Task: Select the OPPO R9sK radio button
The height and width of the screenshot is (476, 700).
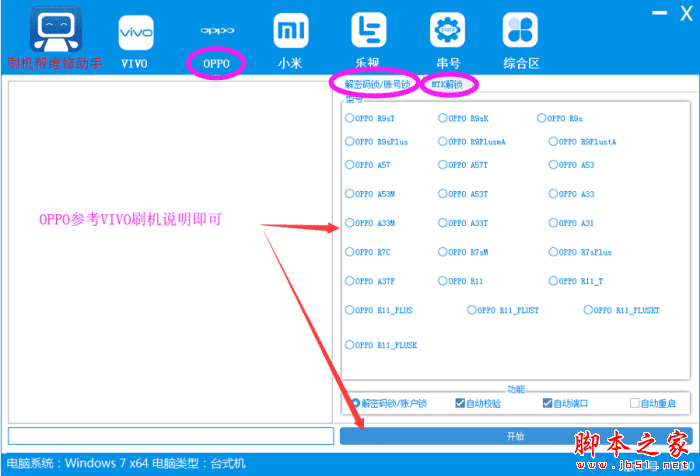Action: tap(442, 118)
